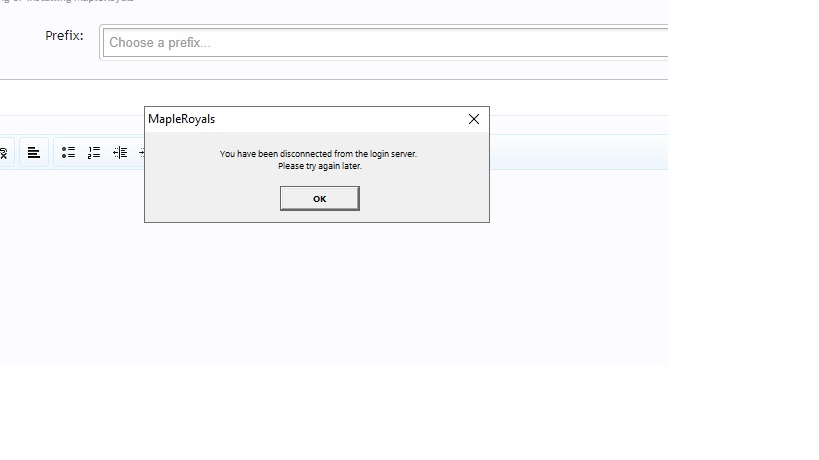
Task: Click the MapleRoyals dialog title
Action: click(x=181, y=119)
